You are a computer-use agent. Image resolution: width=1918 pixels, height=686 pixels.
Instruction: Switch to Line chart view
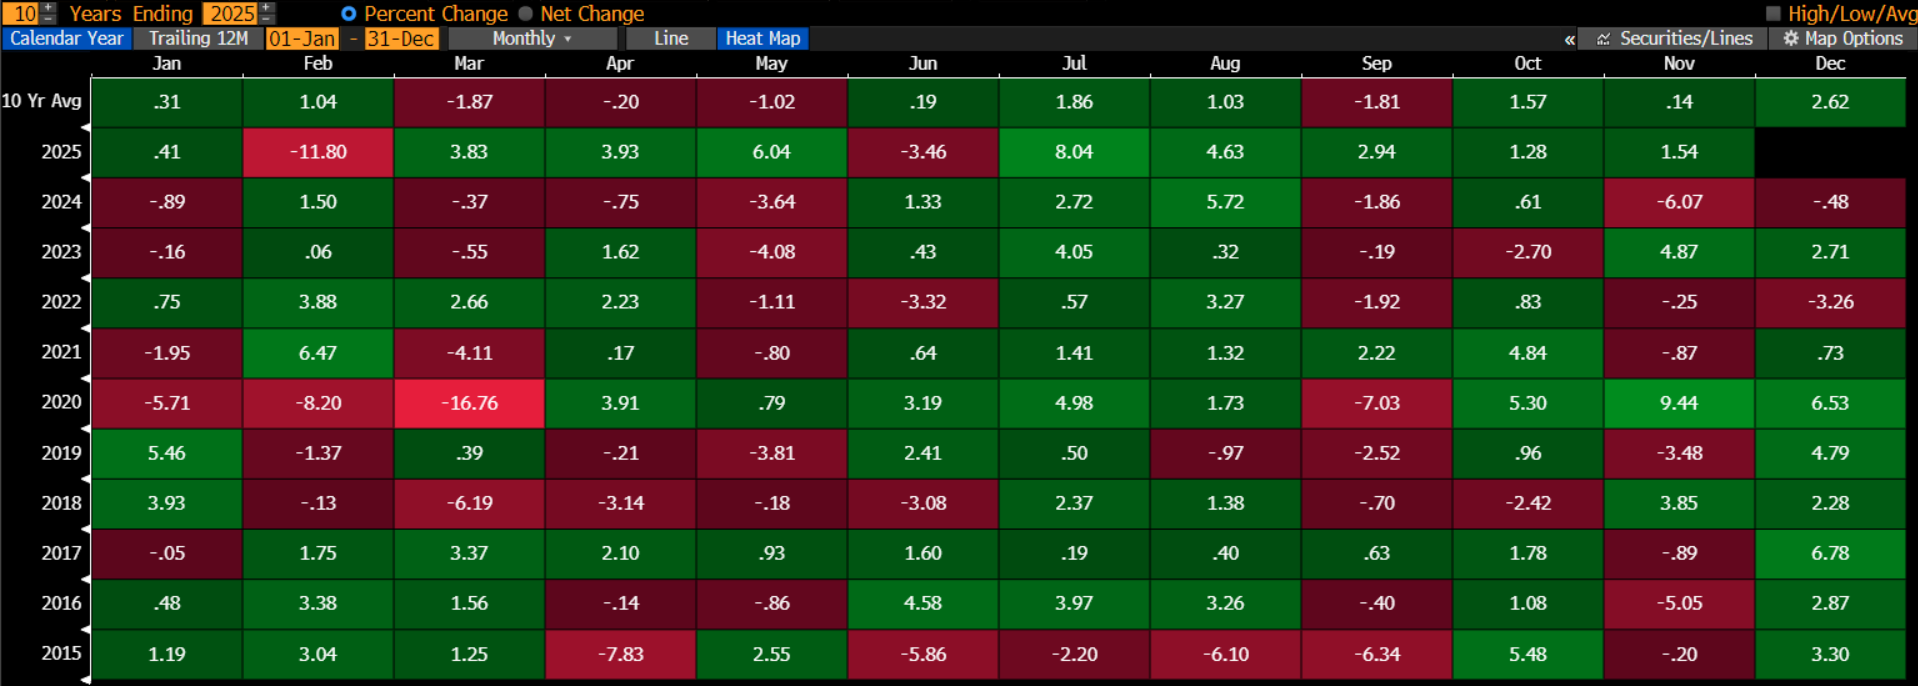671,39
